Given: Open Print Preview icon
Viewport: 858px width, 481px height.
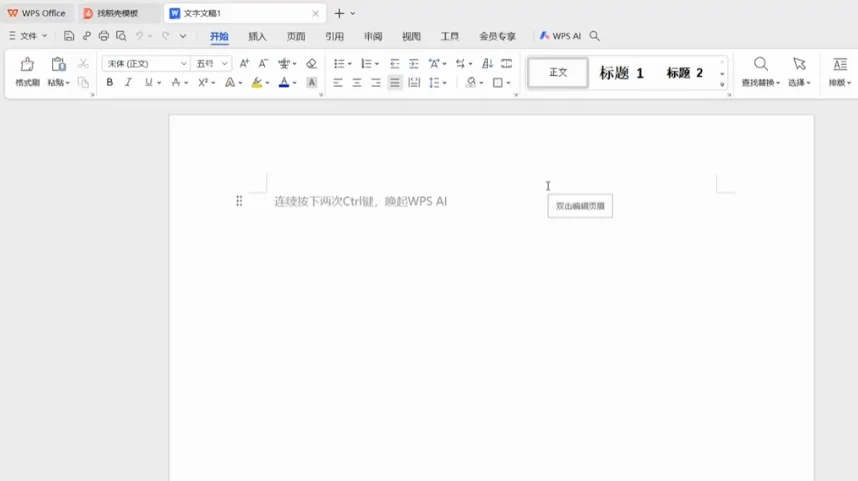Looking at the screenshot, I should pyautogui.click(x=121, y=36).
